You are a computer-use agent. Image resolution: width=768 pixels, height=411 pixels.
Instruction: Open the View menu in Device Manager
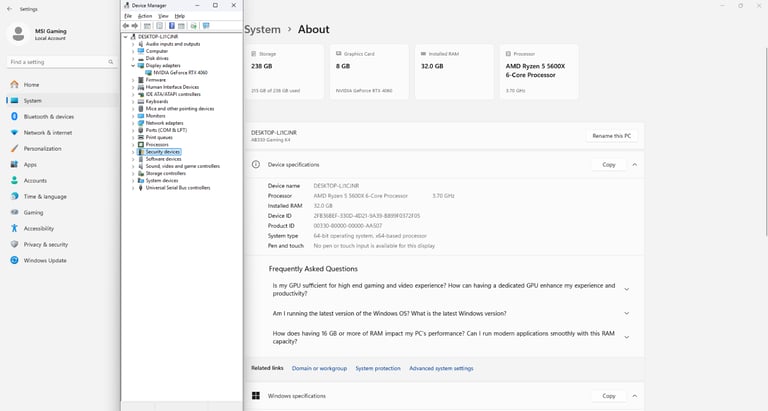pyautogui.click(x=163, y=16)
